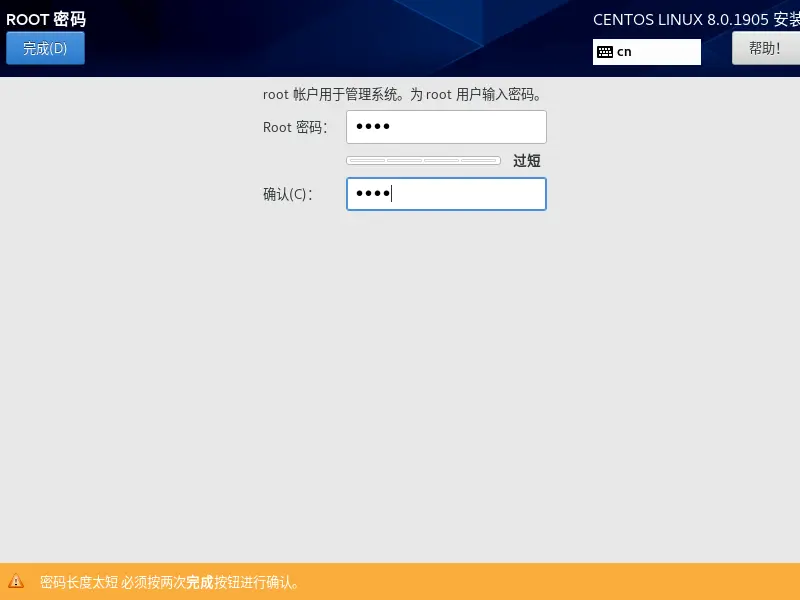The image size is (800, 600).
Task: Click the root 帐户用于管理系统 description text
Action: click(x=402, y=94)
